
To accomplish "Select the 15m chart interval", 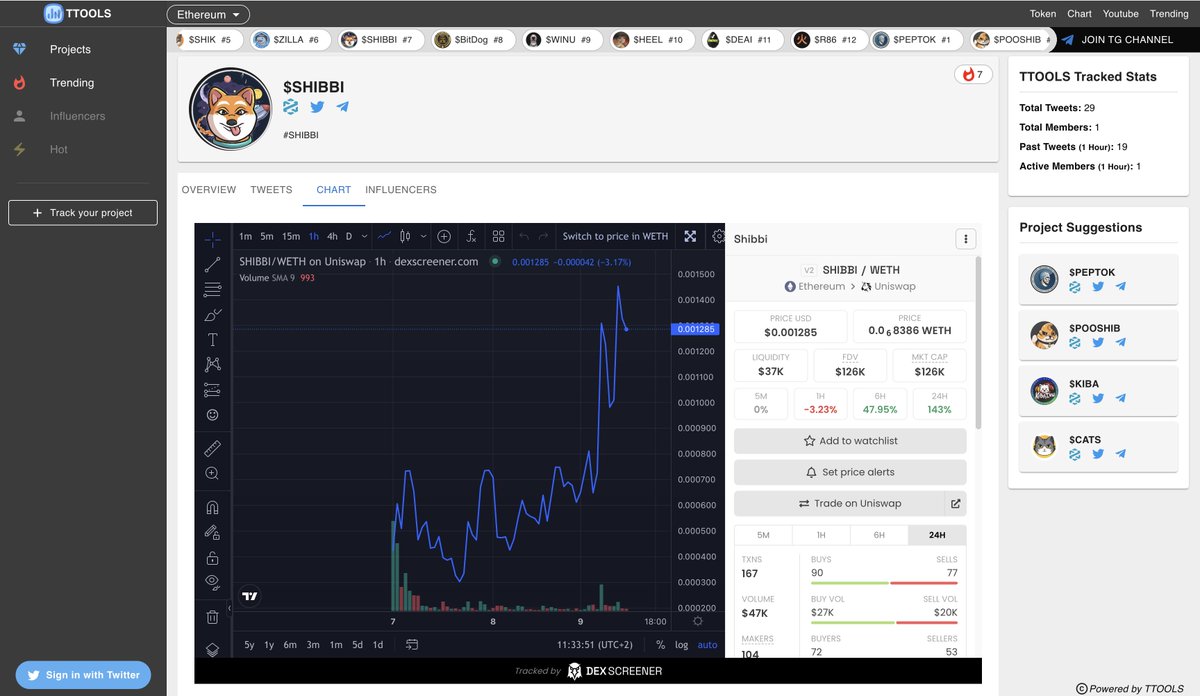I will tap(291, 237).
